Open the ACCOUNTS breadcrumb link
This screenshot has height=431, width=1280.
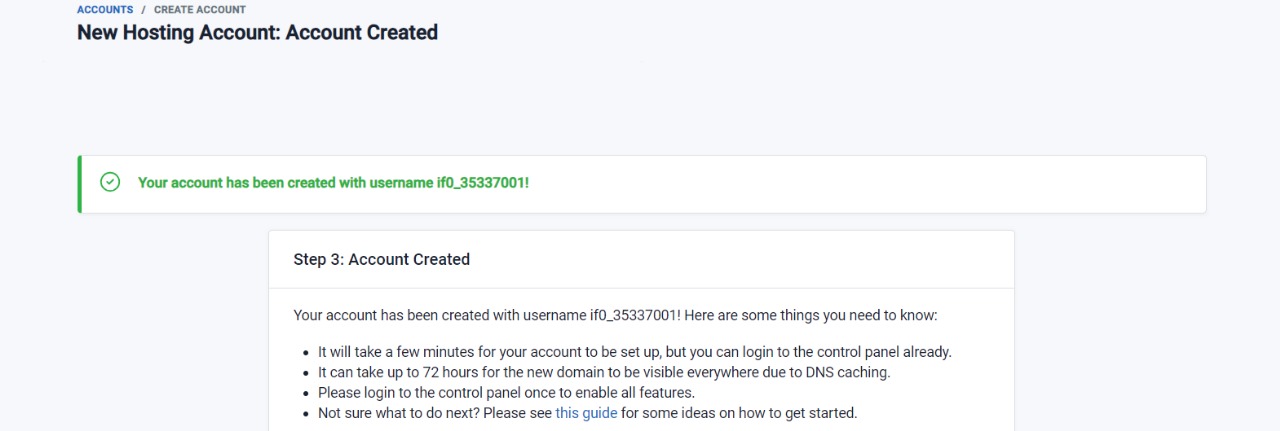pos(105,10)
